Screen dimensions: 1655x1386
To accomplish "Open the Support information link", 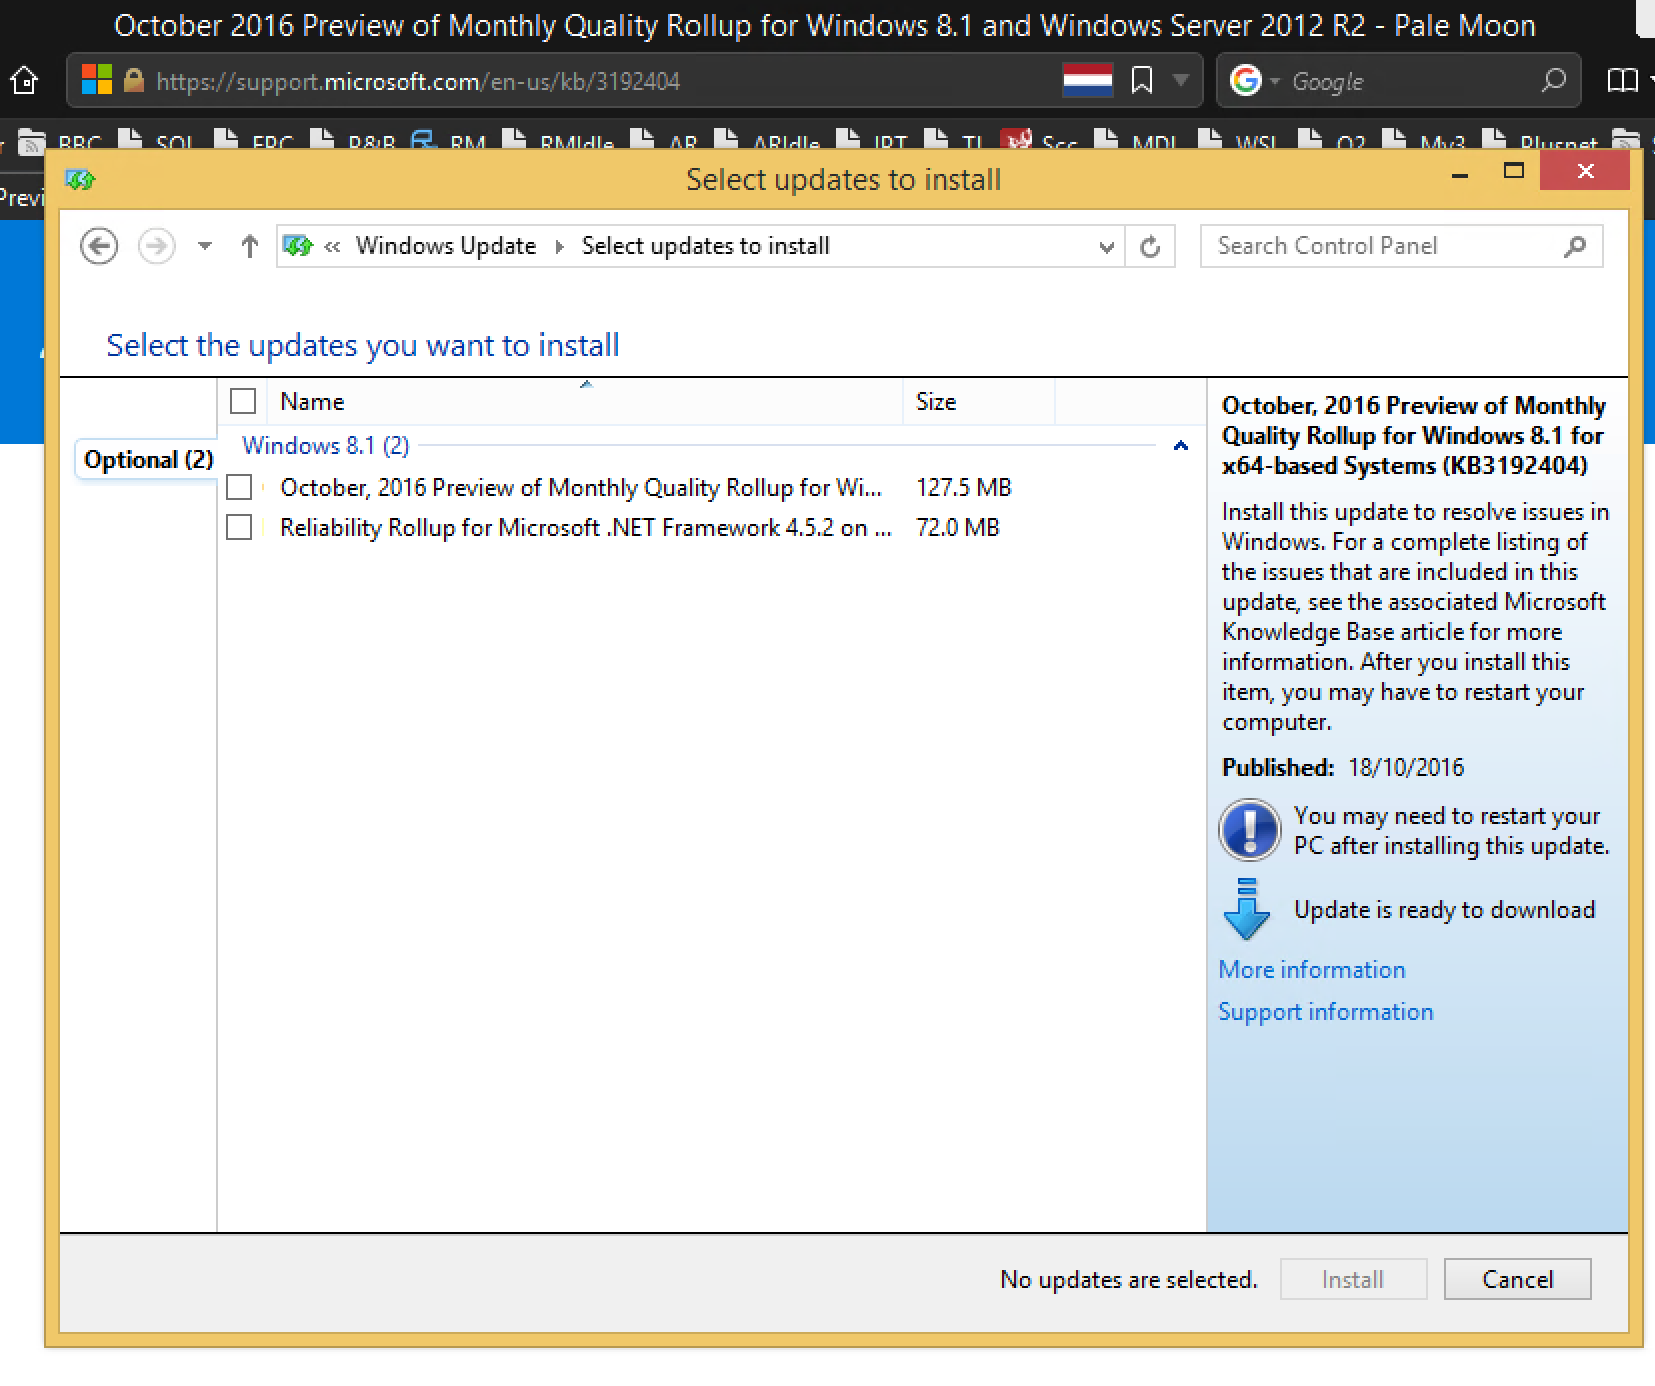I will pos(1326,1012).
